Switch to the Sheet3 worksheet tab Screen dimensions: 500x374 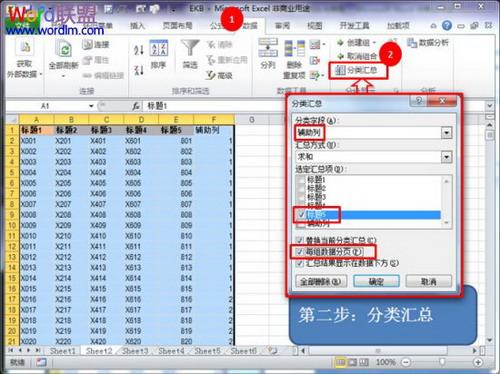(135, 351)
